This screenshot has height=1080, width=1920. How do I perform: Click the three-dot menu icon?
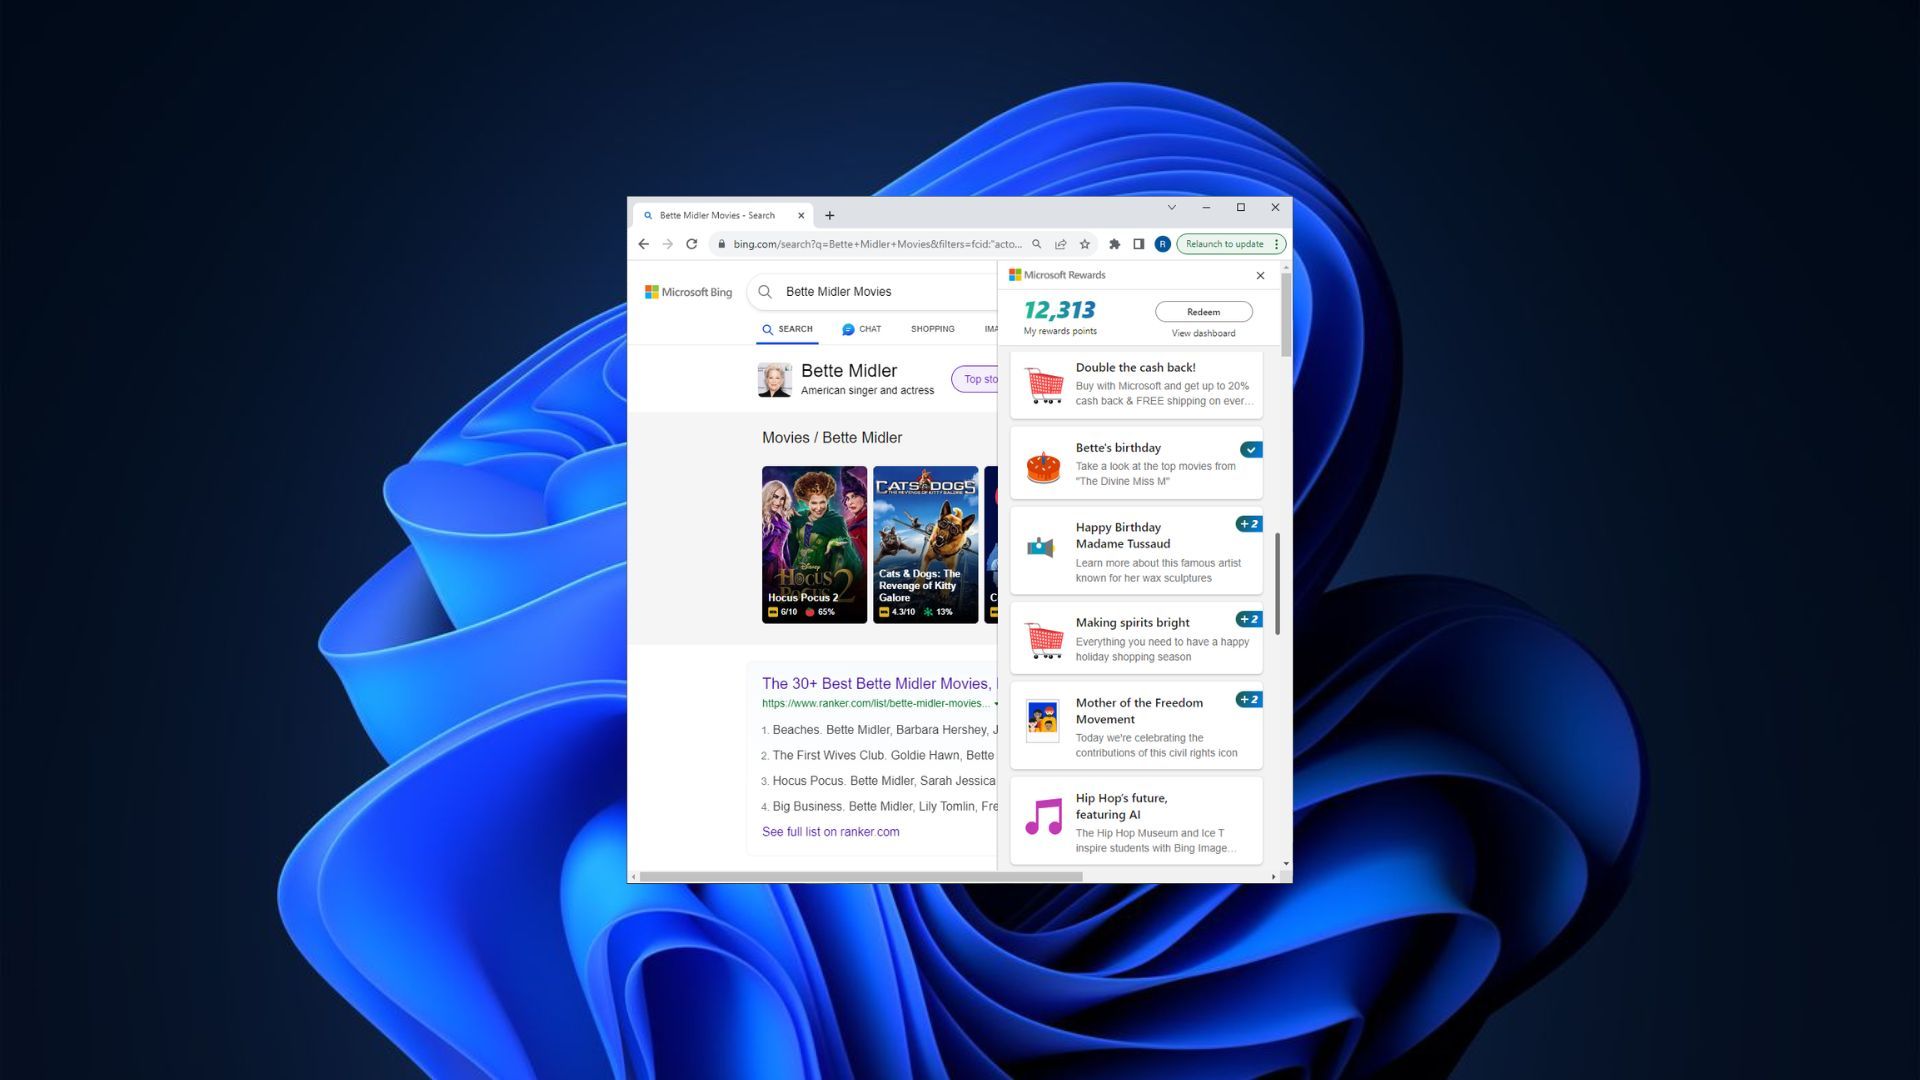click(x=1274, y=244)
